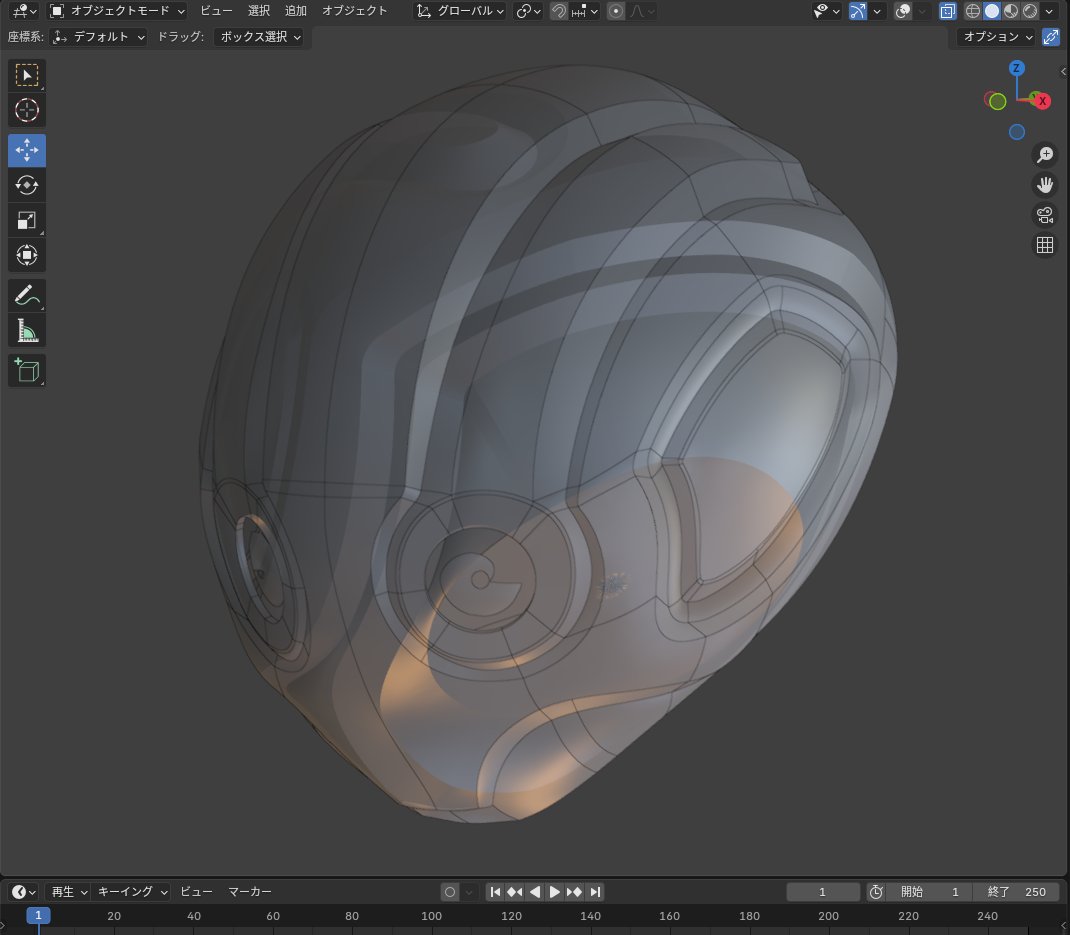
Task: Open the キーイング menu
Action: point(132,891)
